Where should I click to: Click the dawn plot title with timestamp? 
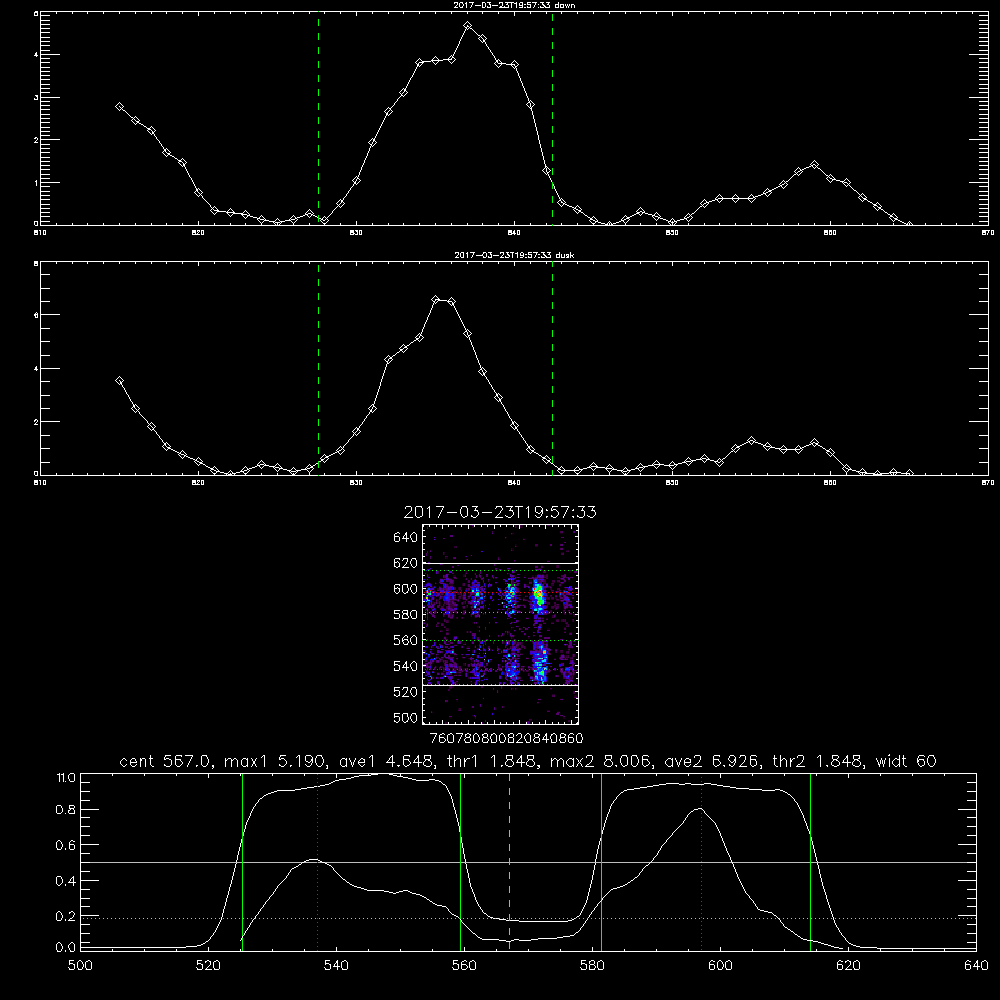pyautogui.click(x=515, y=5)
